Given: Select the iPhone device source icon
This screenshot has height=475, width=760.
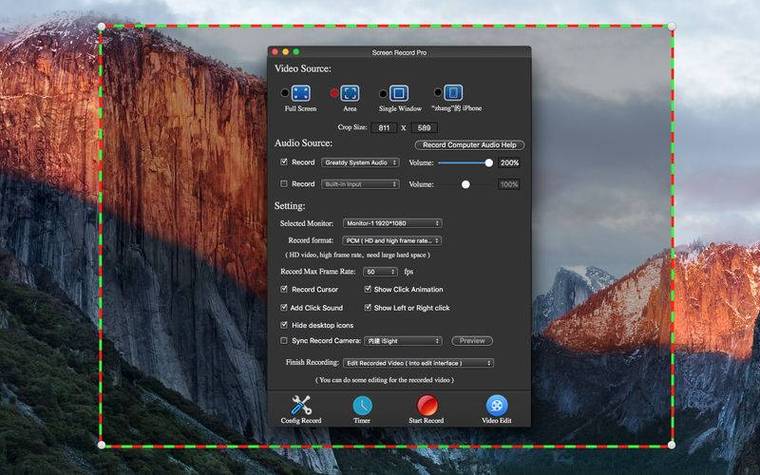Looking at the screenshot, I should (453, 93).
